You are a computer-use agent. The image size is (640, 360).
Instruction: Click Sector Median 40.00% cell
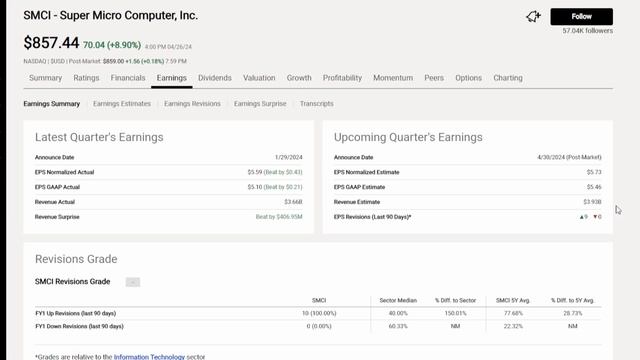pyautogui.click(x=398, y=313)
